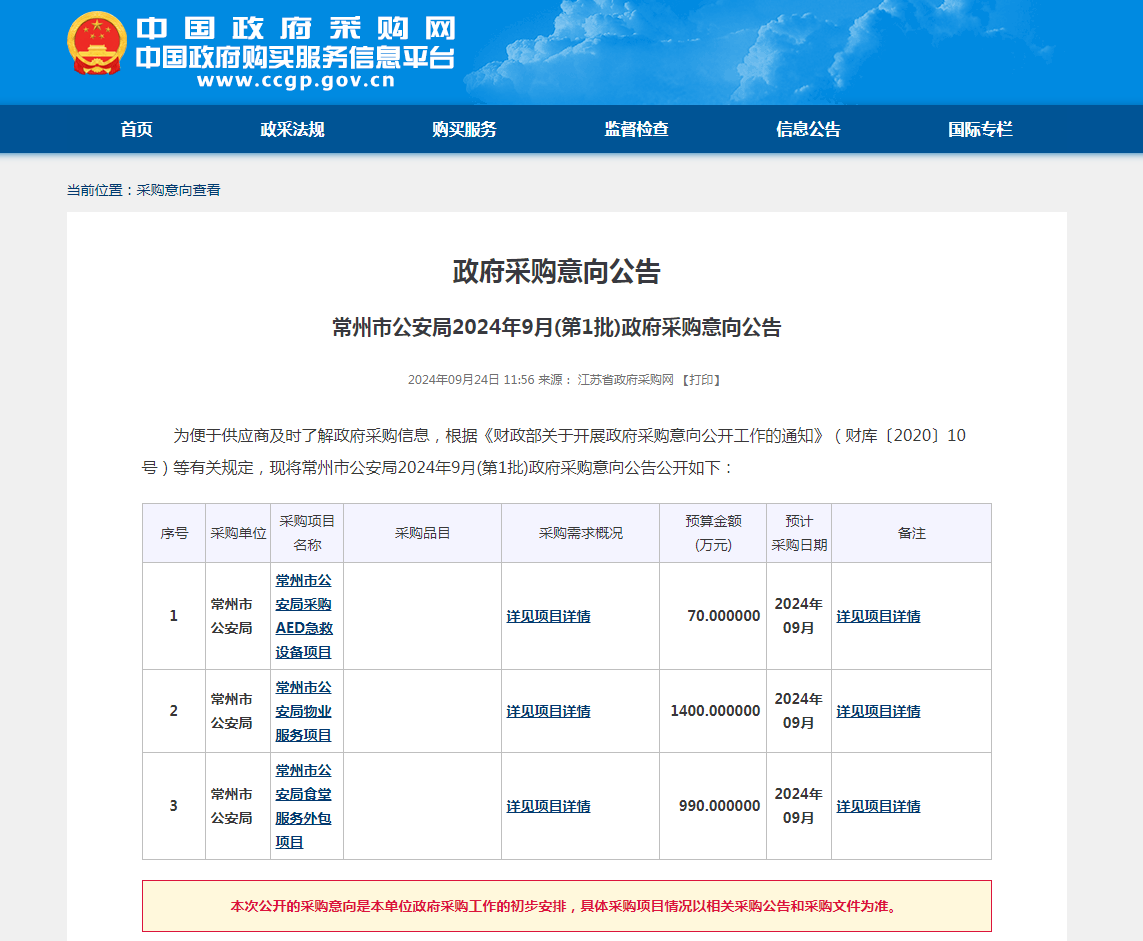Click the 采购意向查看 breadcrumb text

pyautogui.click(x=178, y=190)
